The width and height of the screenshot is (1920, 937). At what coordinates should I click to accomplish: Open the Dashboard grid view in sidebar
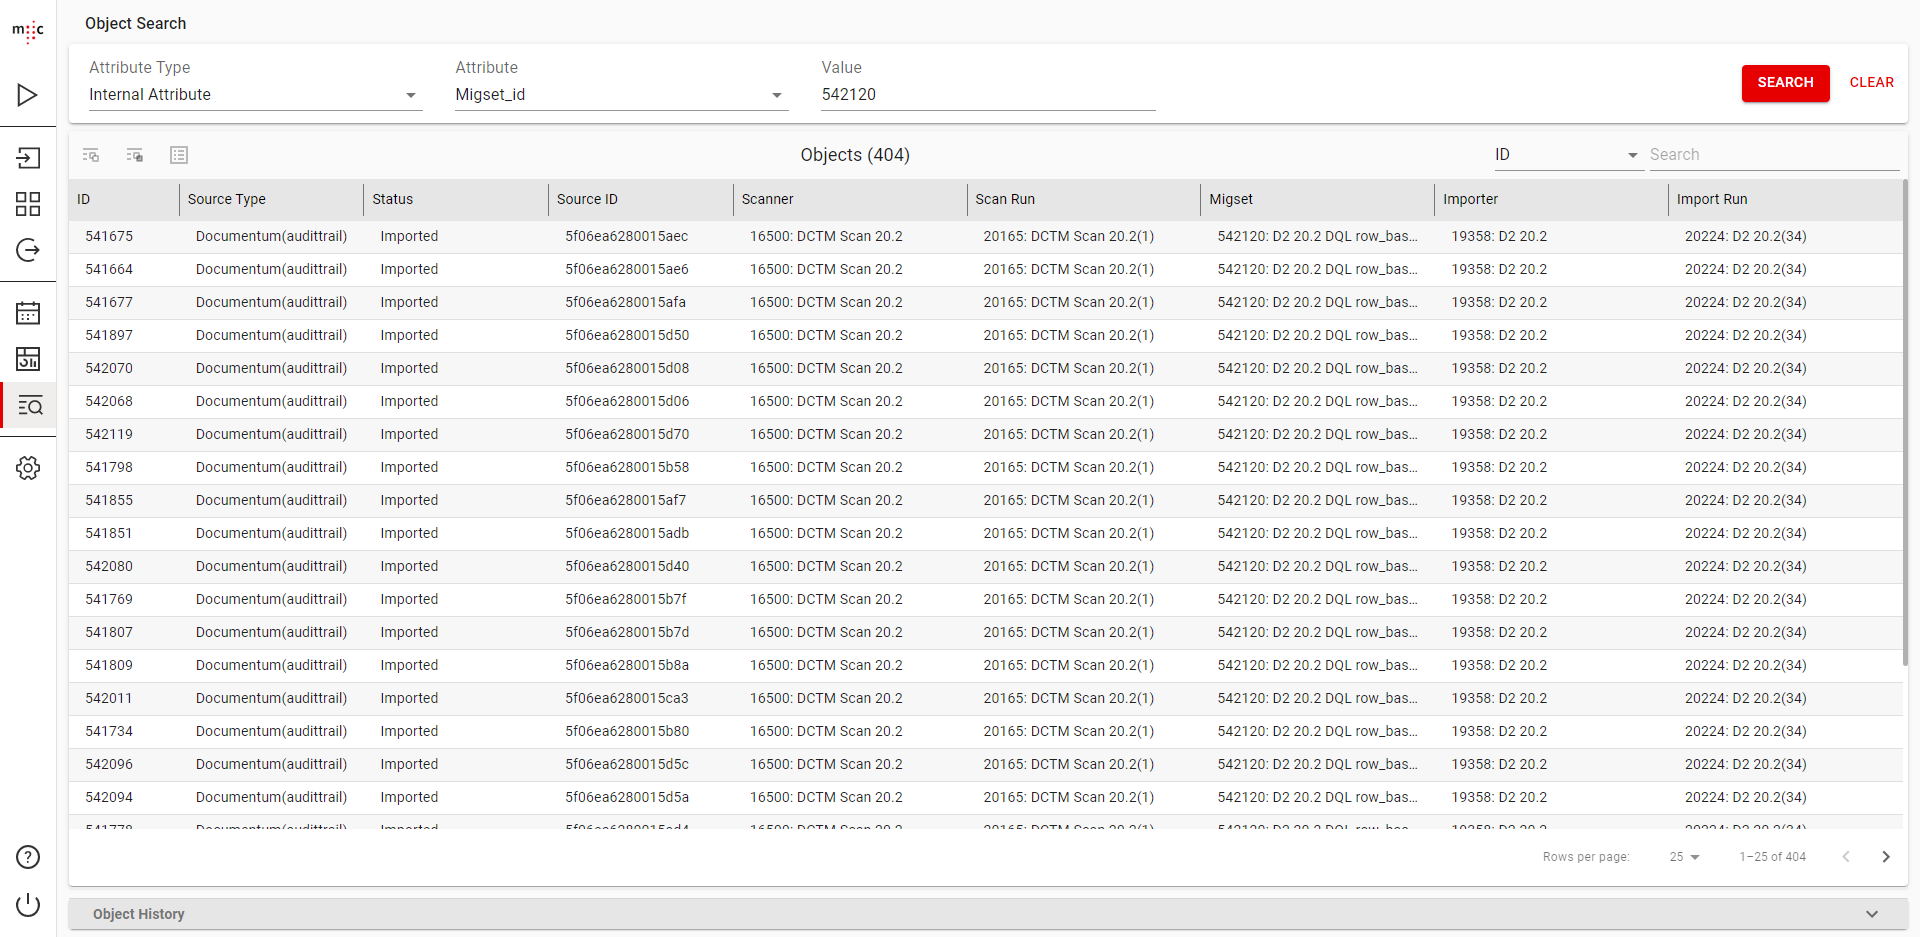27,204
